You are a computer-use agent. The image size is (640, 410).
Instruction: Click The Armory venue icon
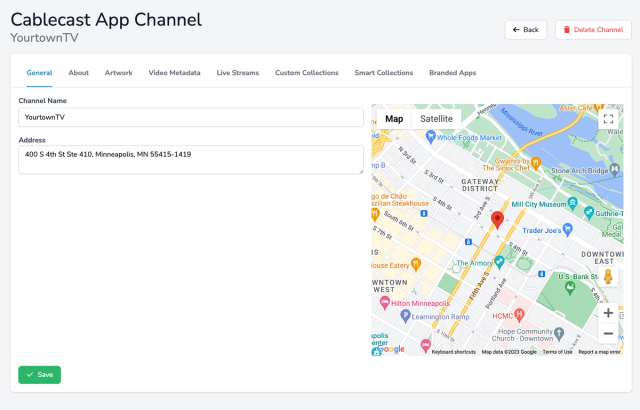[x=499, y=261]
